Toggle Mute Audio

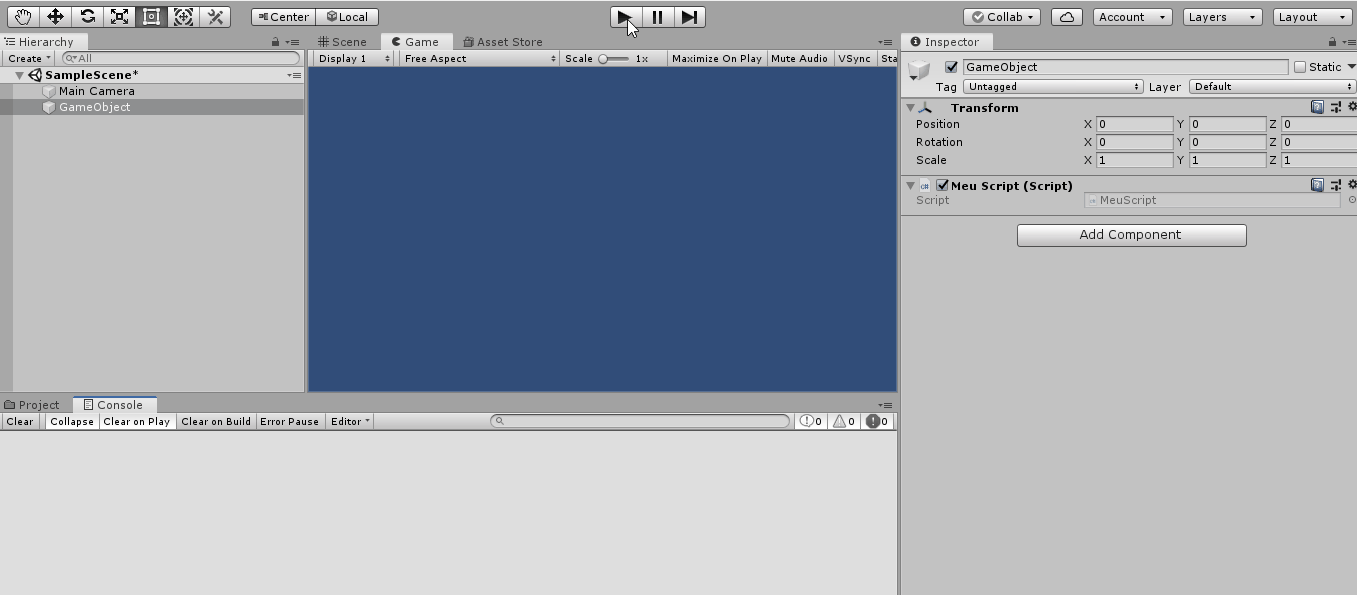pos(799,58)
